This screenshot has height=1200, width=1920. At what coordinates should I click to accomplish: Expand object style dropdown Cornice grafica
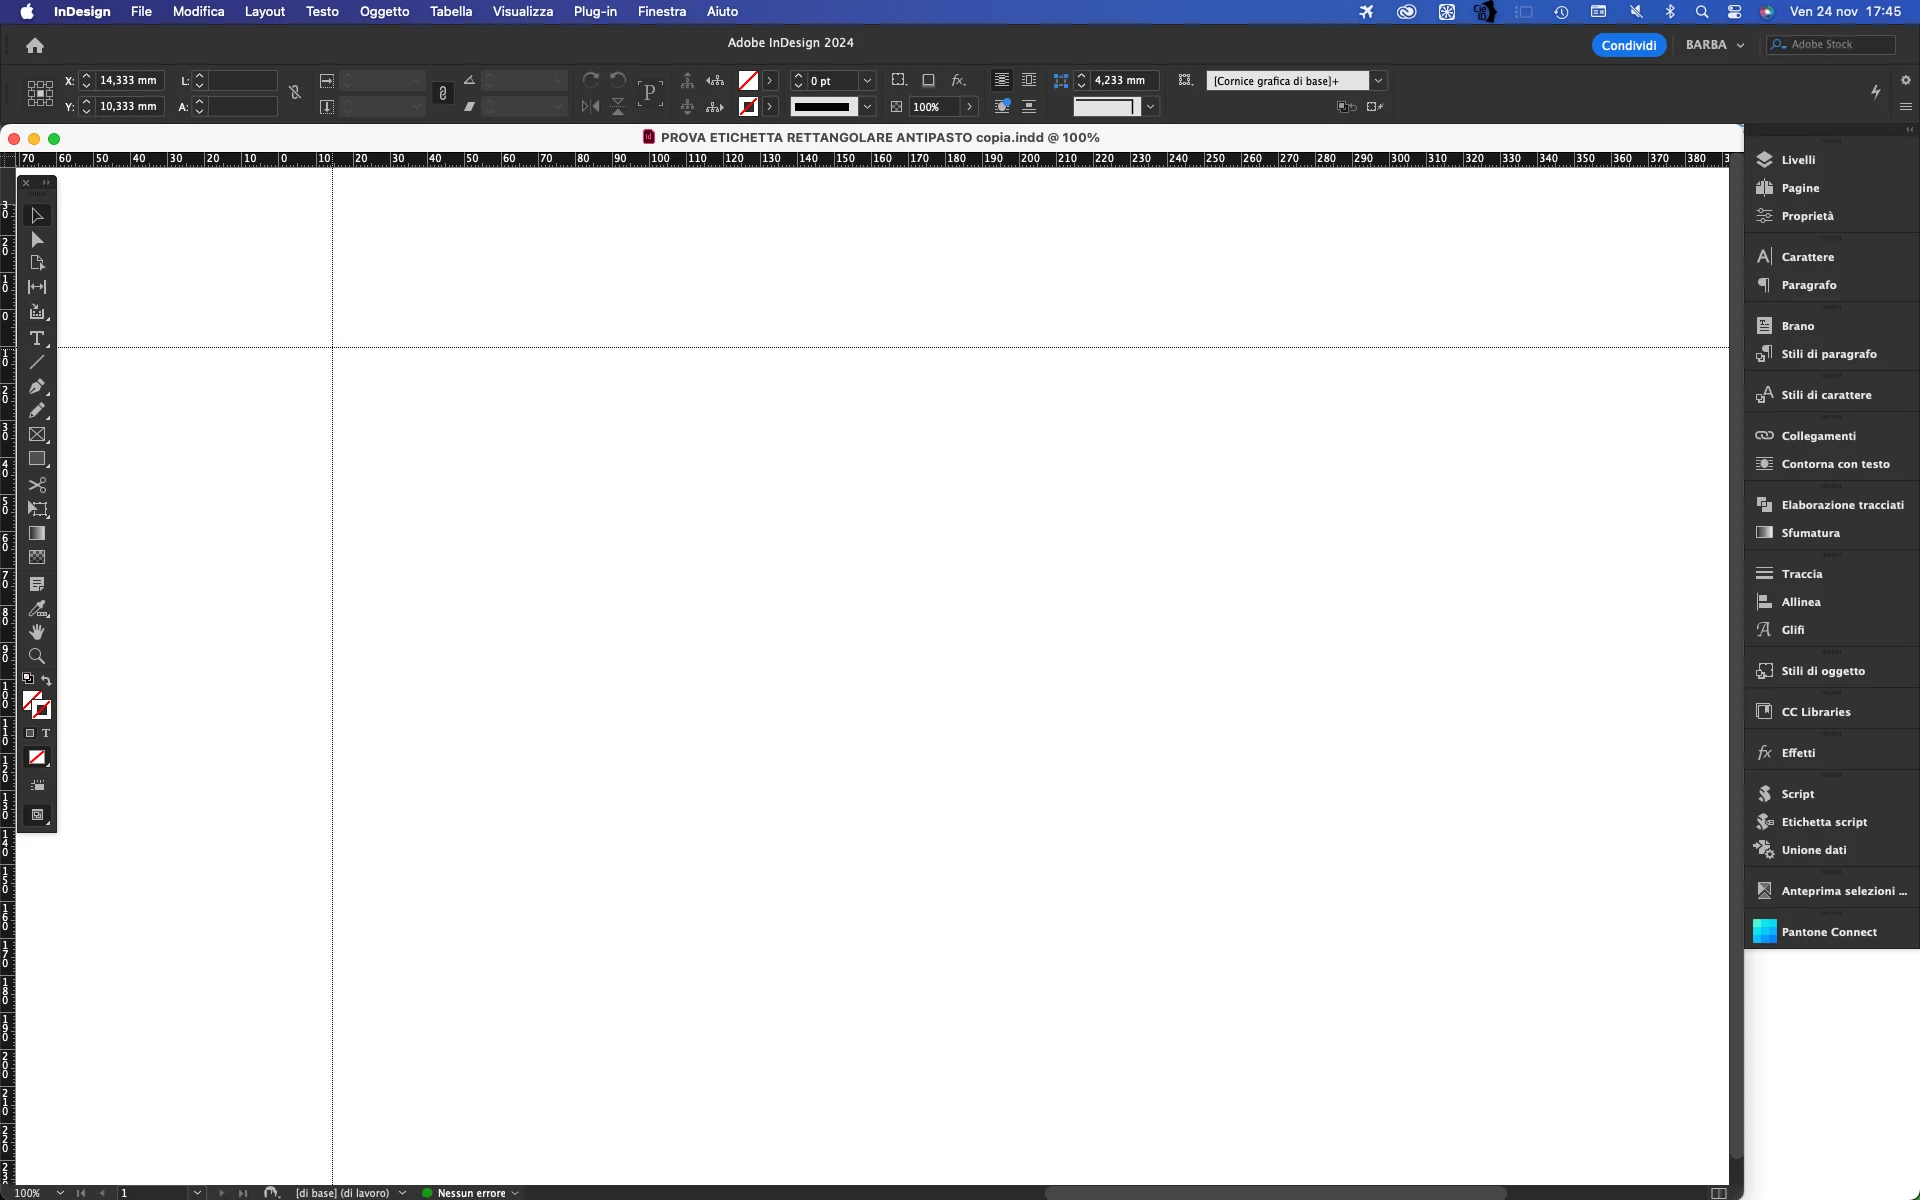(x=1378, y=81)
